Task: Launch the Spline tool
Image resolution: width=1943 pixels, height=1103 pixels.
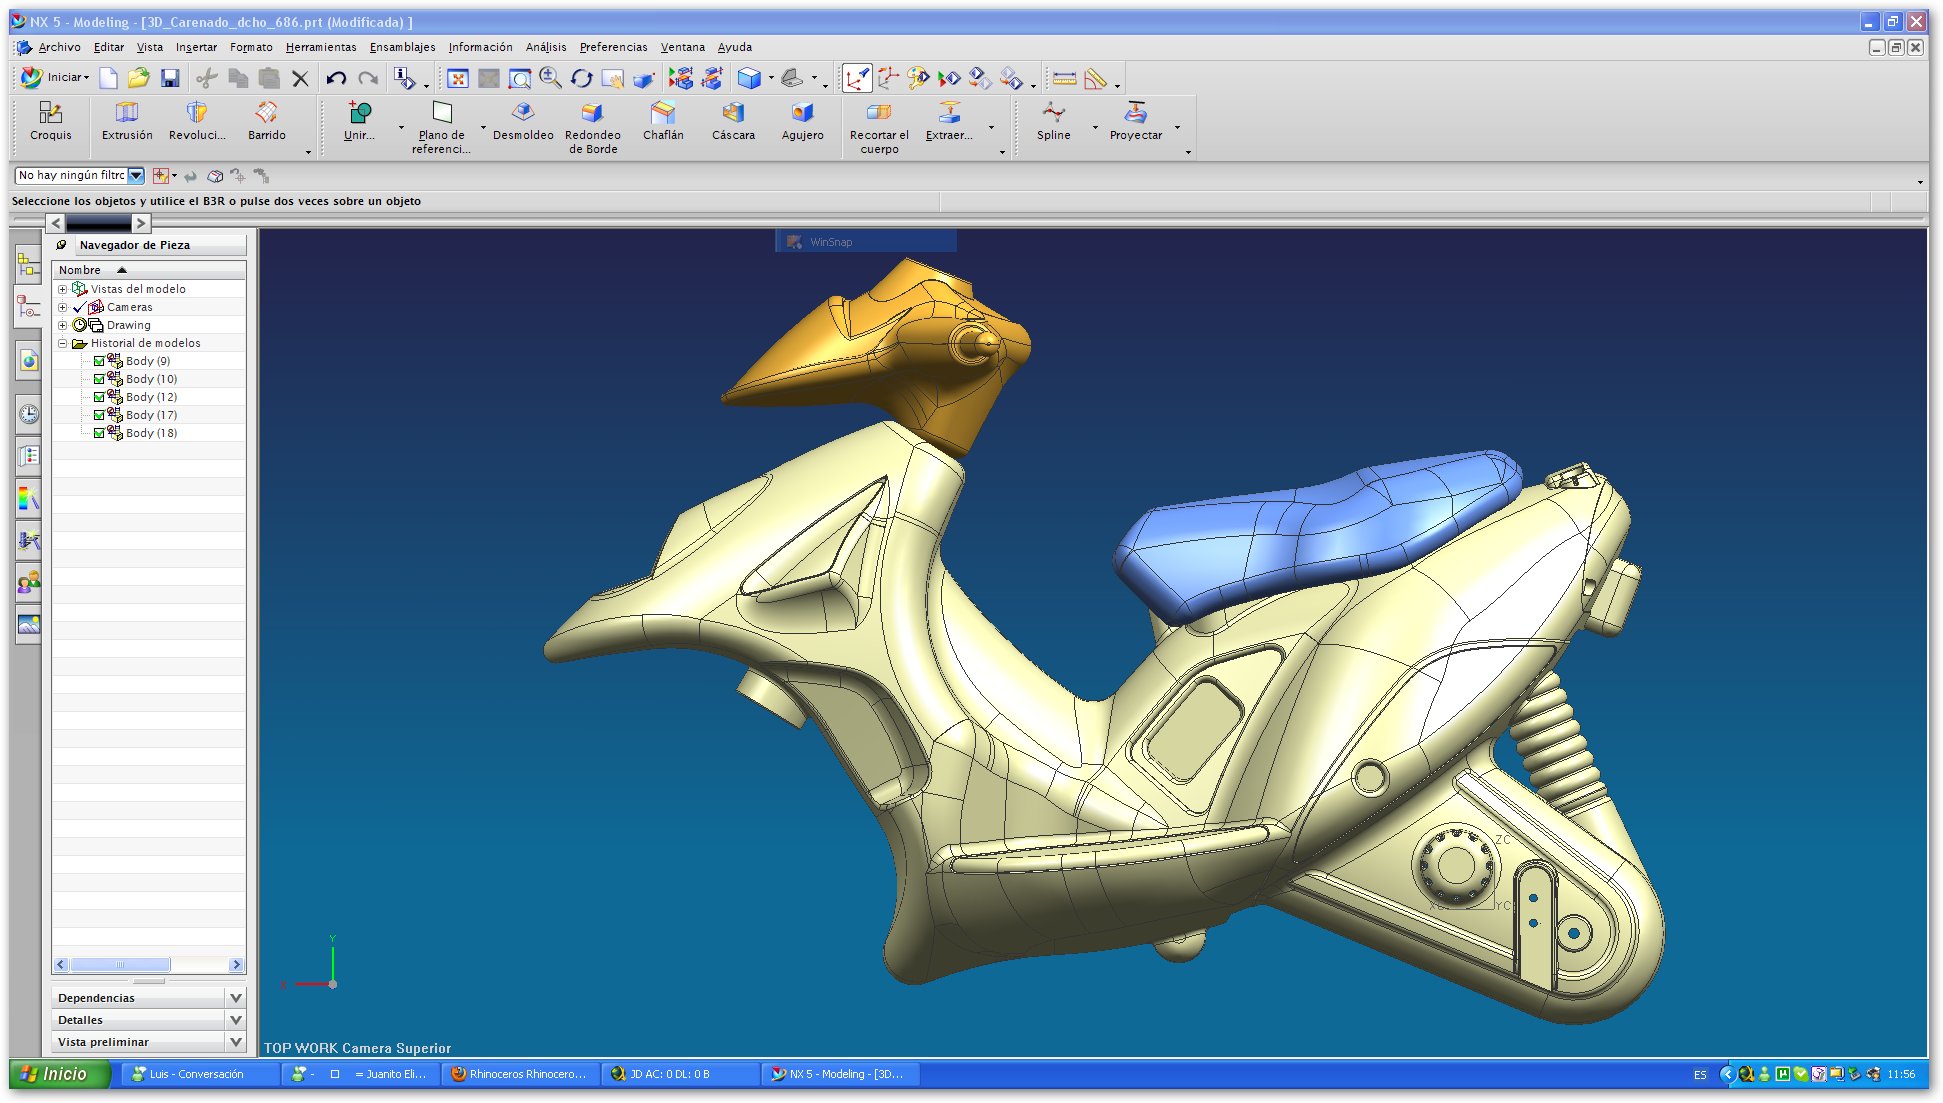Action: [1053, 120]
